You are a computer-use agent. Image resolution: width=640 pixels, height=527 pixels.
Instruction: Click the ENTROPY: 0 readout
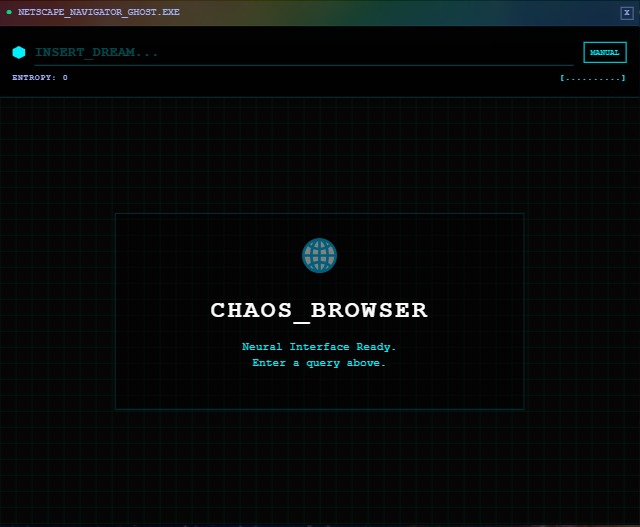click(x=40, y=78)
